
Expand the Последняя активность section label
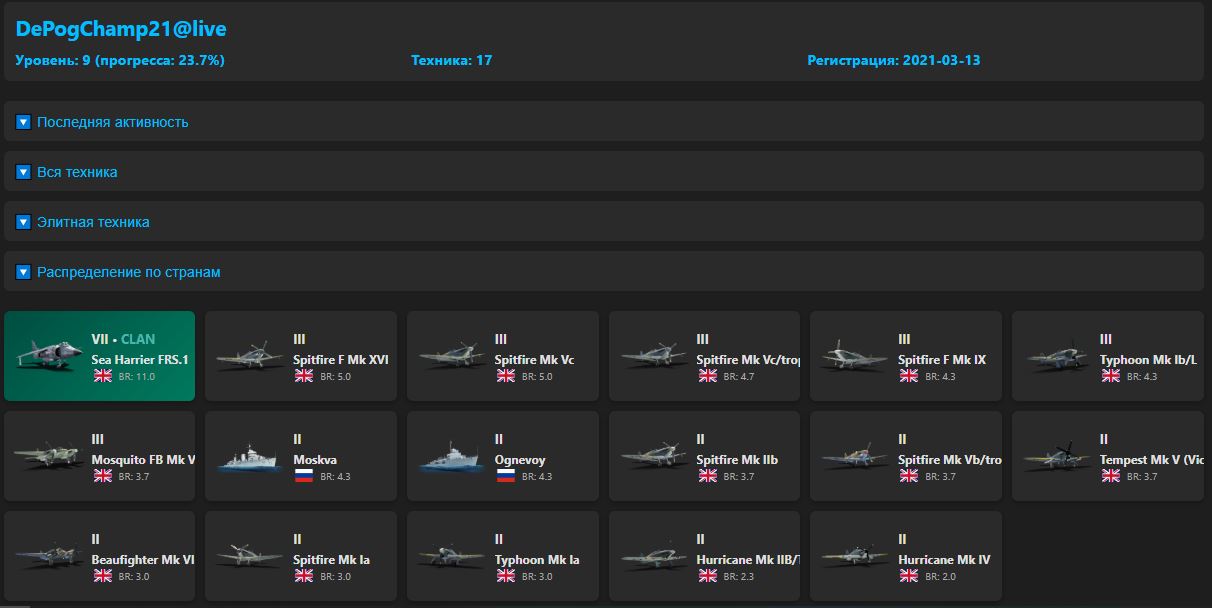coord(112,122)
